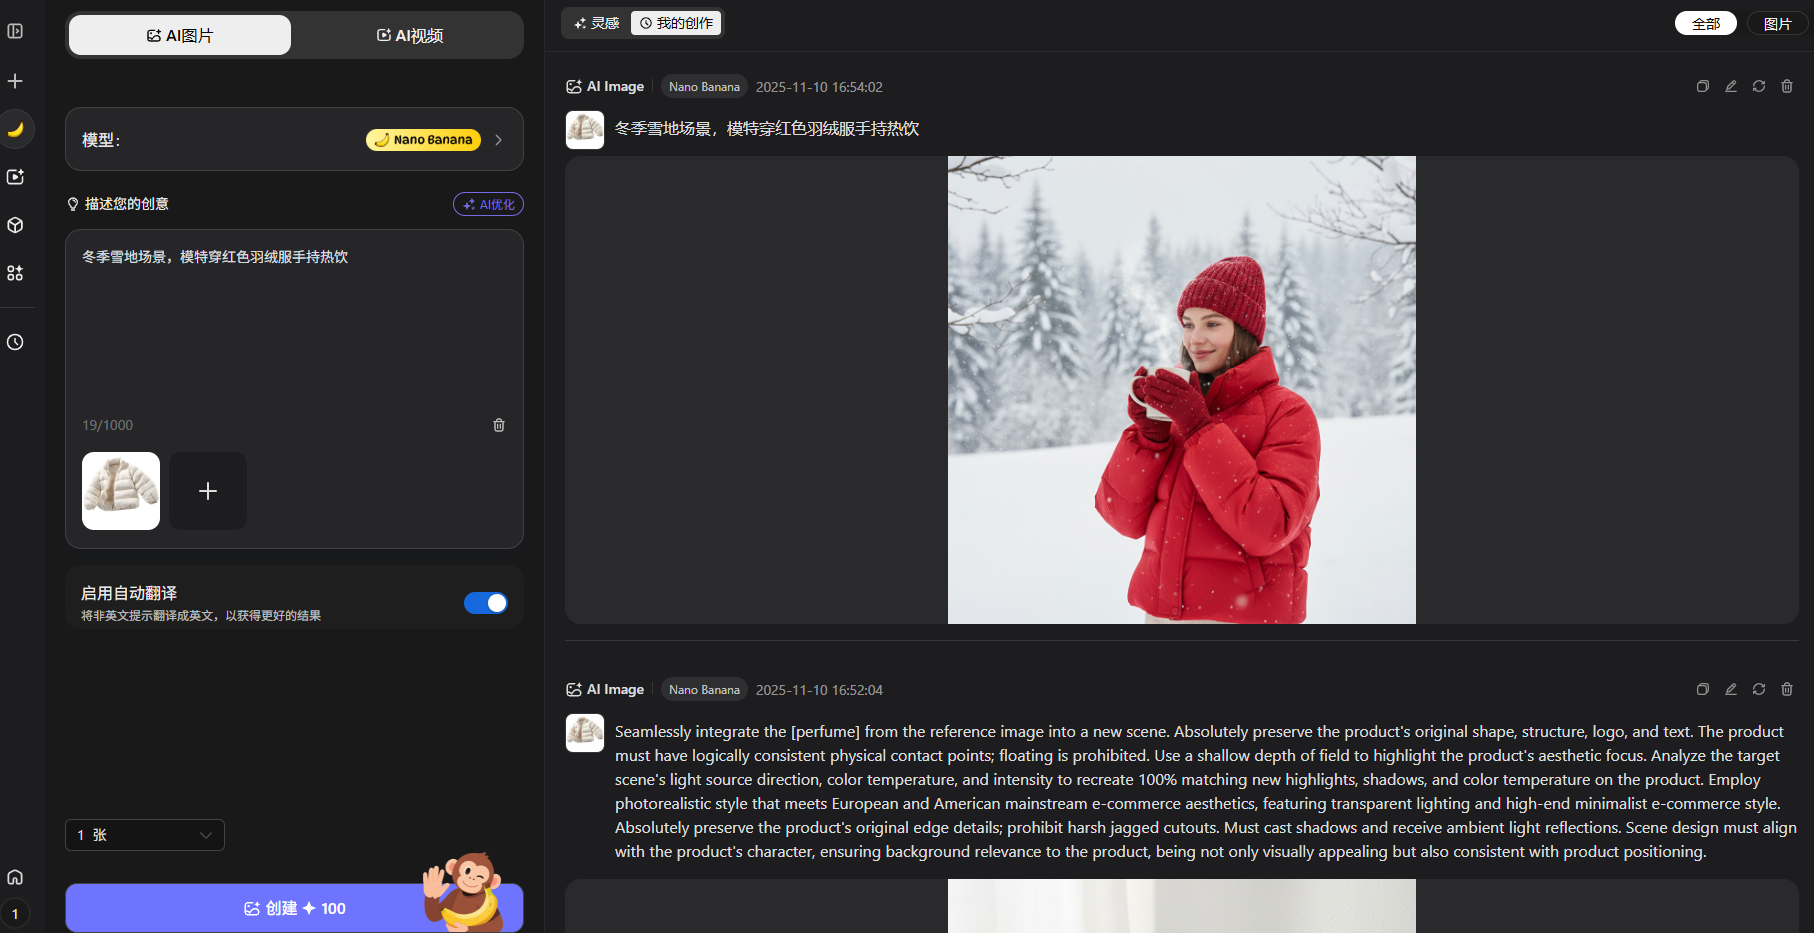Add another reference image tile
The image size is (1814, 933).
click(208, 491)
